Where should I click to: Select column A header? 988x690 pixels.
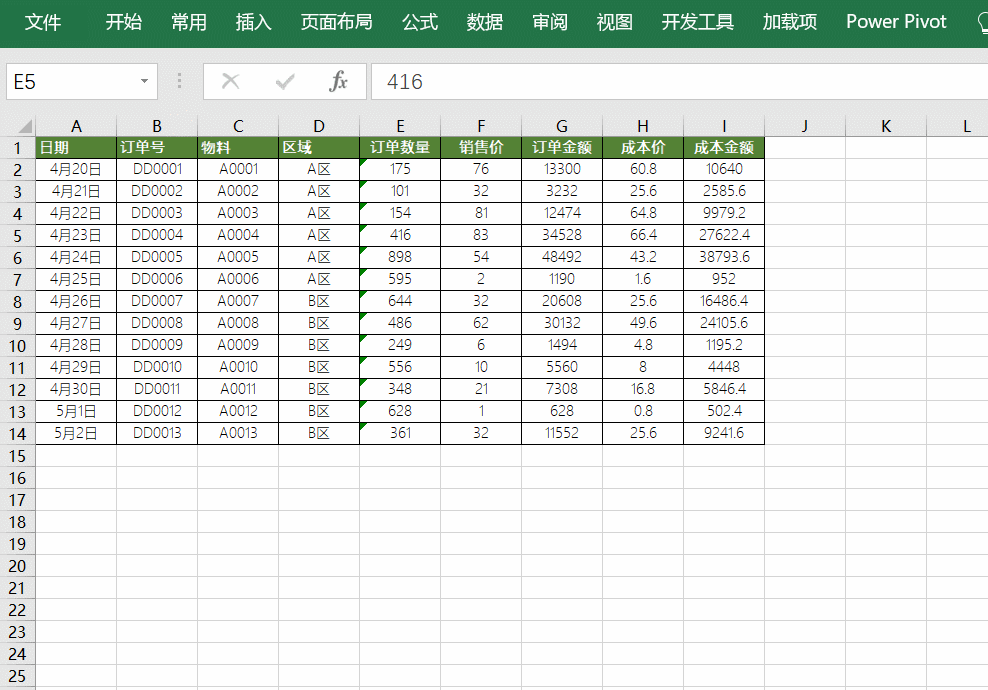pyautogui.click(x=76, y=126)
